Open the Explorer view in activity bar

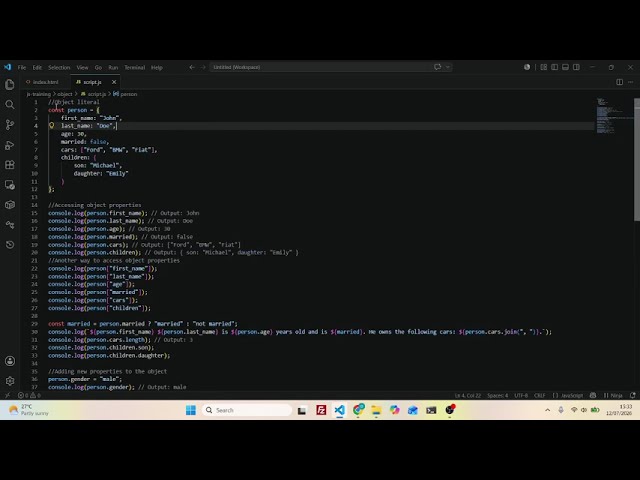click(10, 84)
